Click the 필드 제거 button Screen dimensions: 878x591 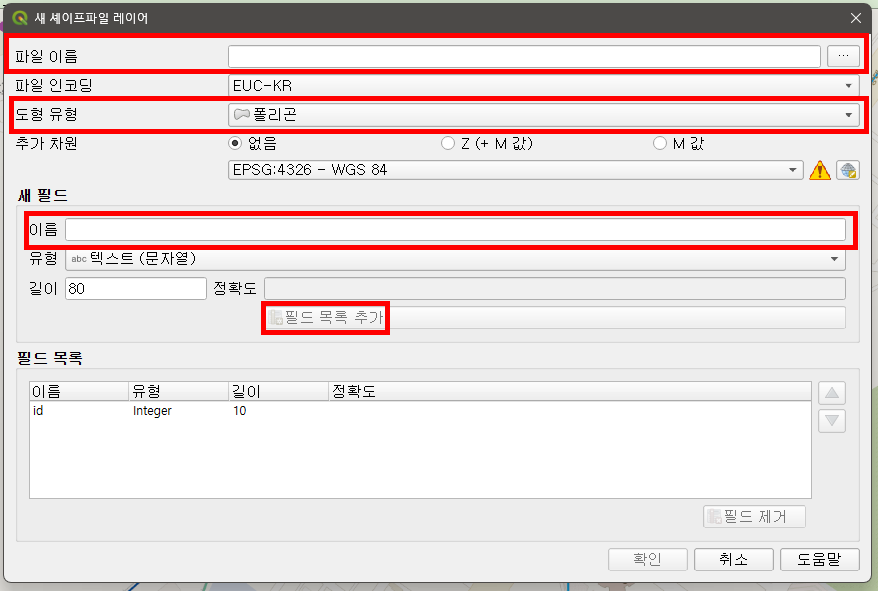(x=754, y=516)
